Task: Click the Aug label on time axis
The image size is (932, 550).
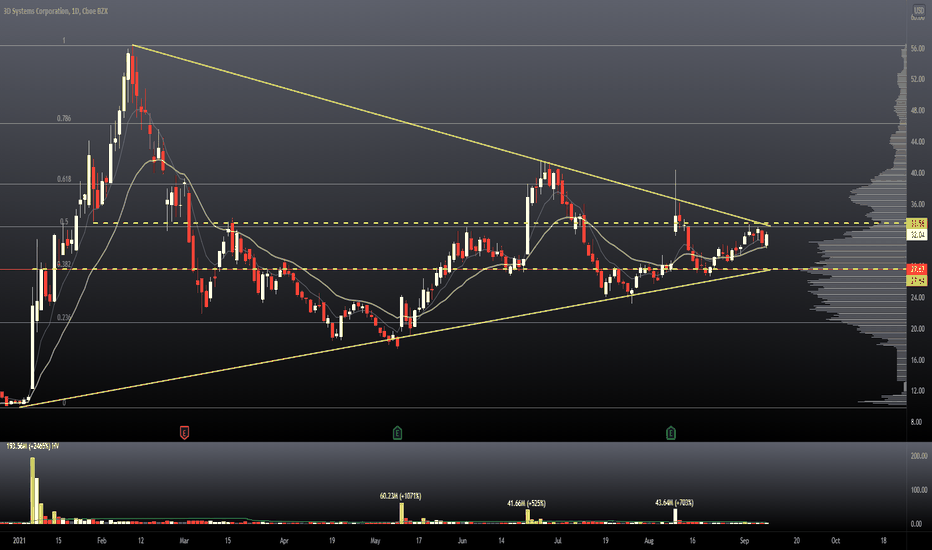Action: (x=648, y=540)
